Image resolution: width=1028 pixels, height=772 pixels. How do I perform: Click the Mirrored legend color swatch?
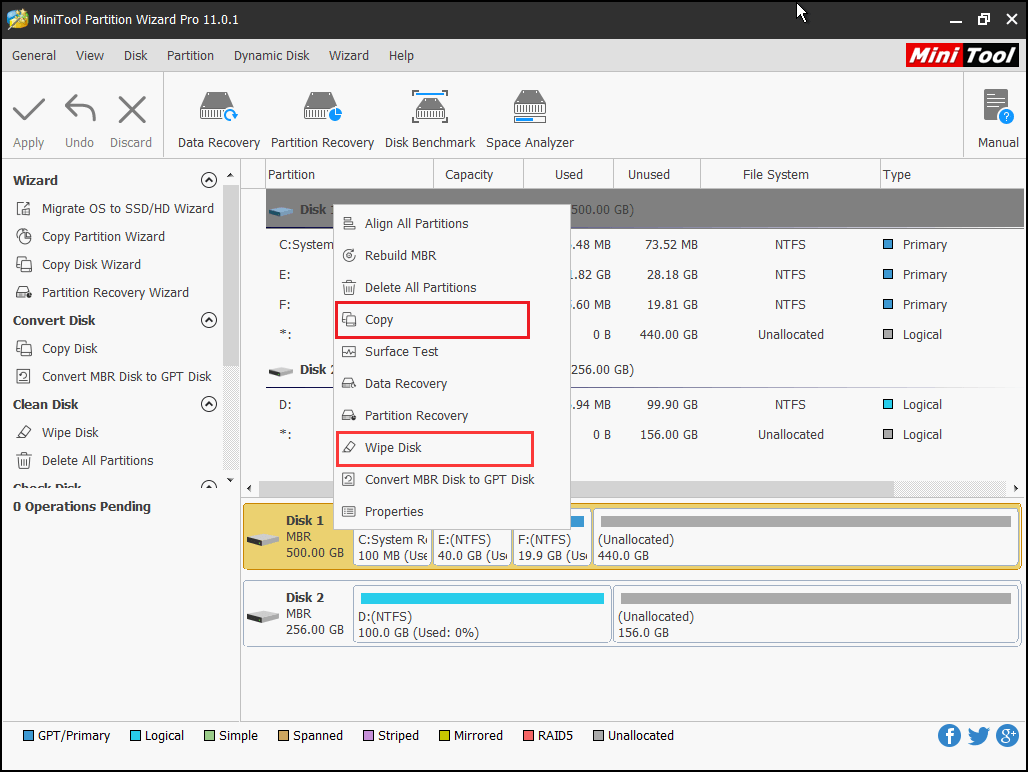445,735
